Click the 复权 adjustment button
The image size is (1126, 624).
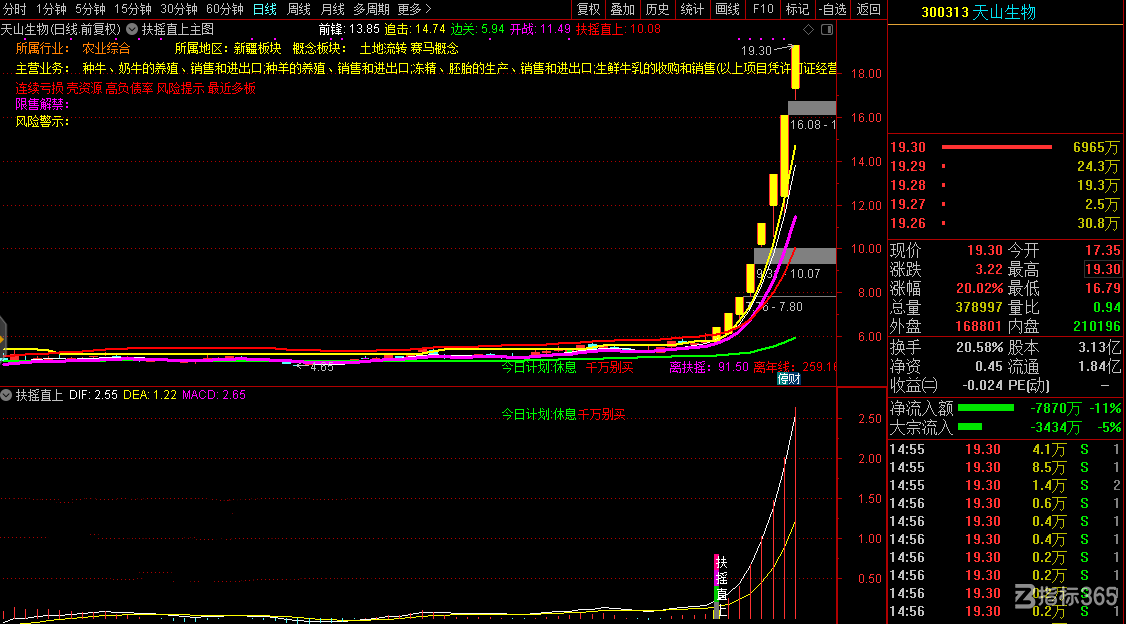pyautogui.click(x=588, y=9)
